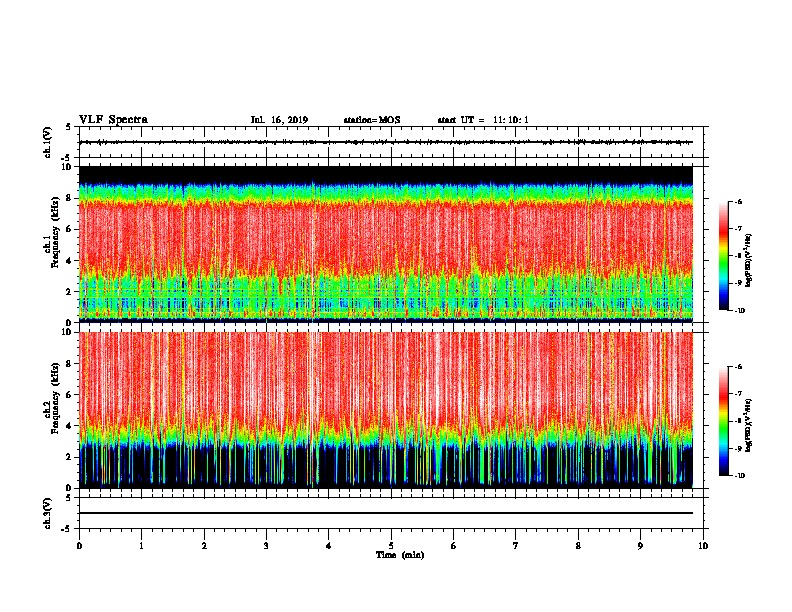Click the "10" kHz tick on ch.2 frequency axis
Viewport: 792px width, 612px height.
[x=67, y=332]
